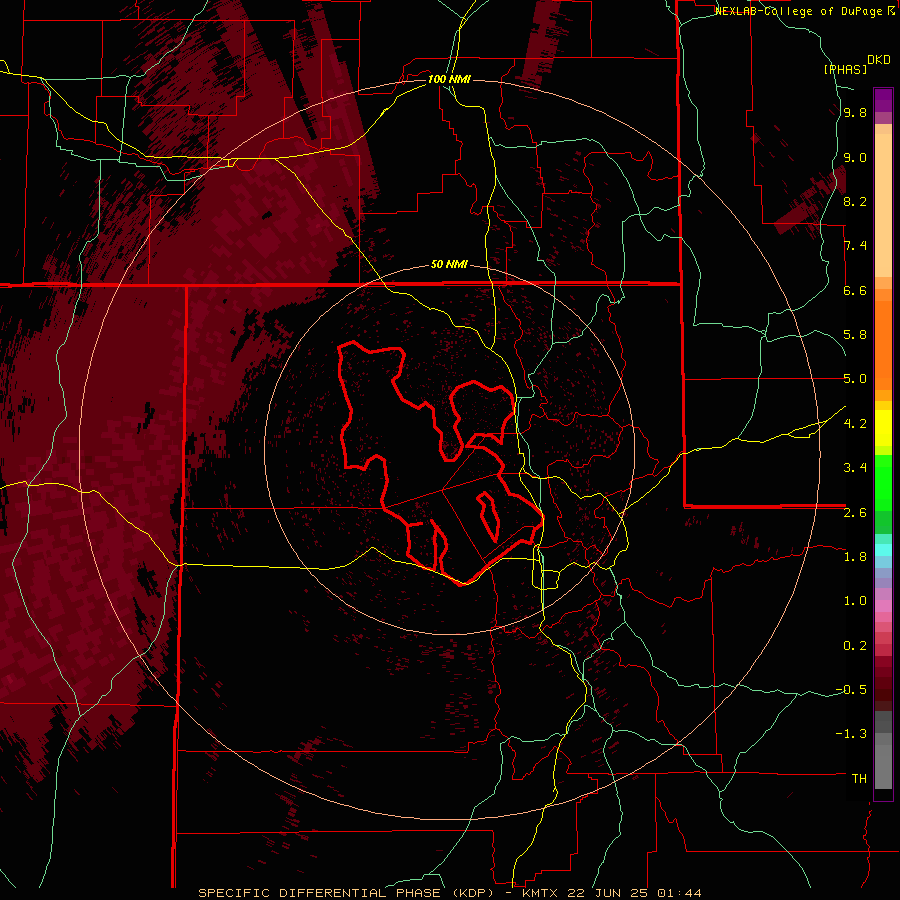Choose the 1.8 scale label

[855, 557]
